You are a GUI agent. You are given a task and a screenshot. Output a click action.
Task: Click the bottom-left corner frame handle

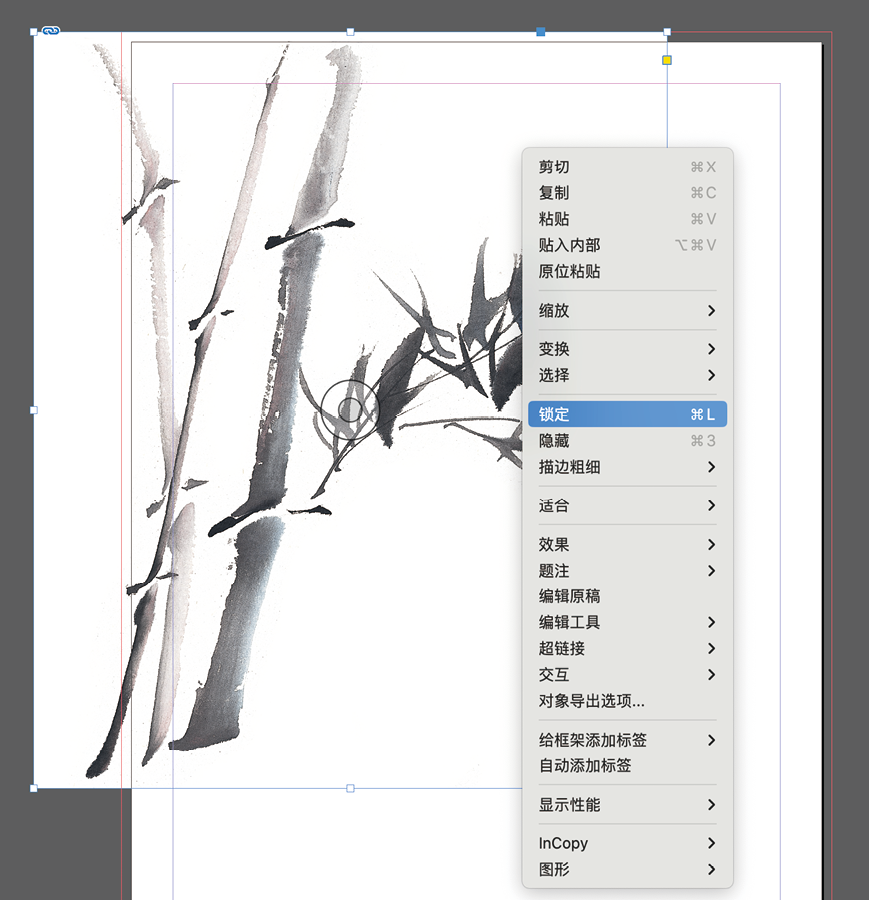pyautogui.click(x=34, y=788)
